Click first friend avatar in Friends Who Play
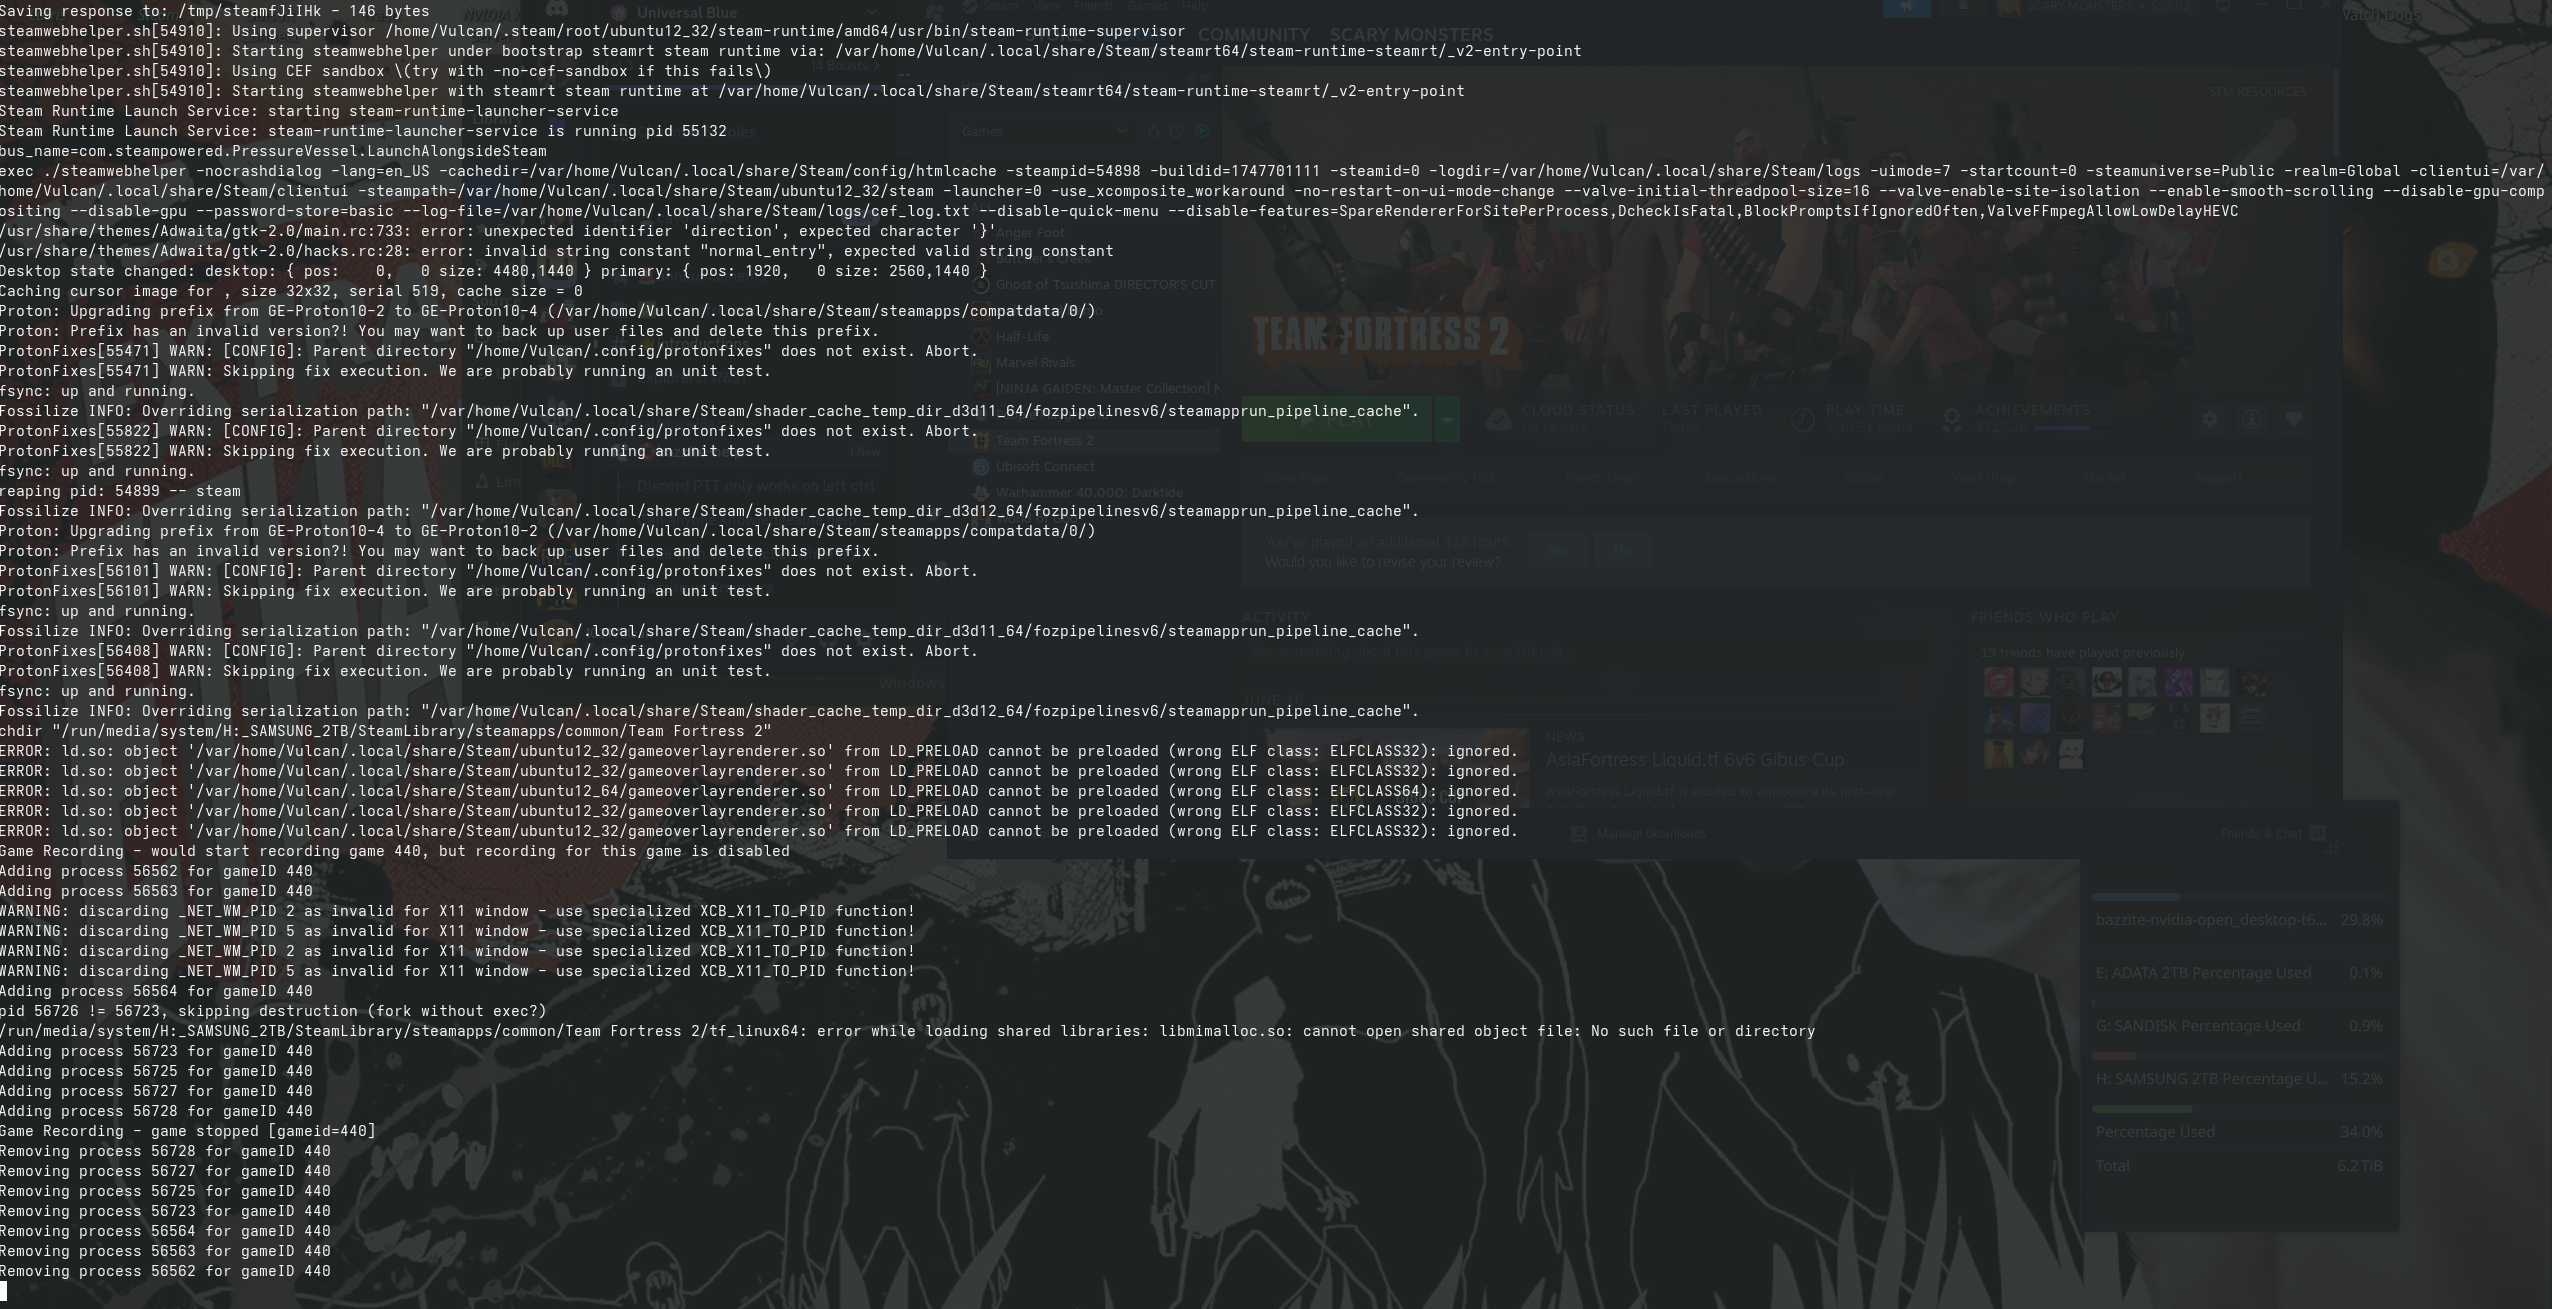The width and height of the screenshot is (2552, 1309). pyautogui.click(x=1998, y=682)
